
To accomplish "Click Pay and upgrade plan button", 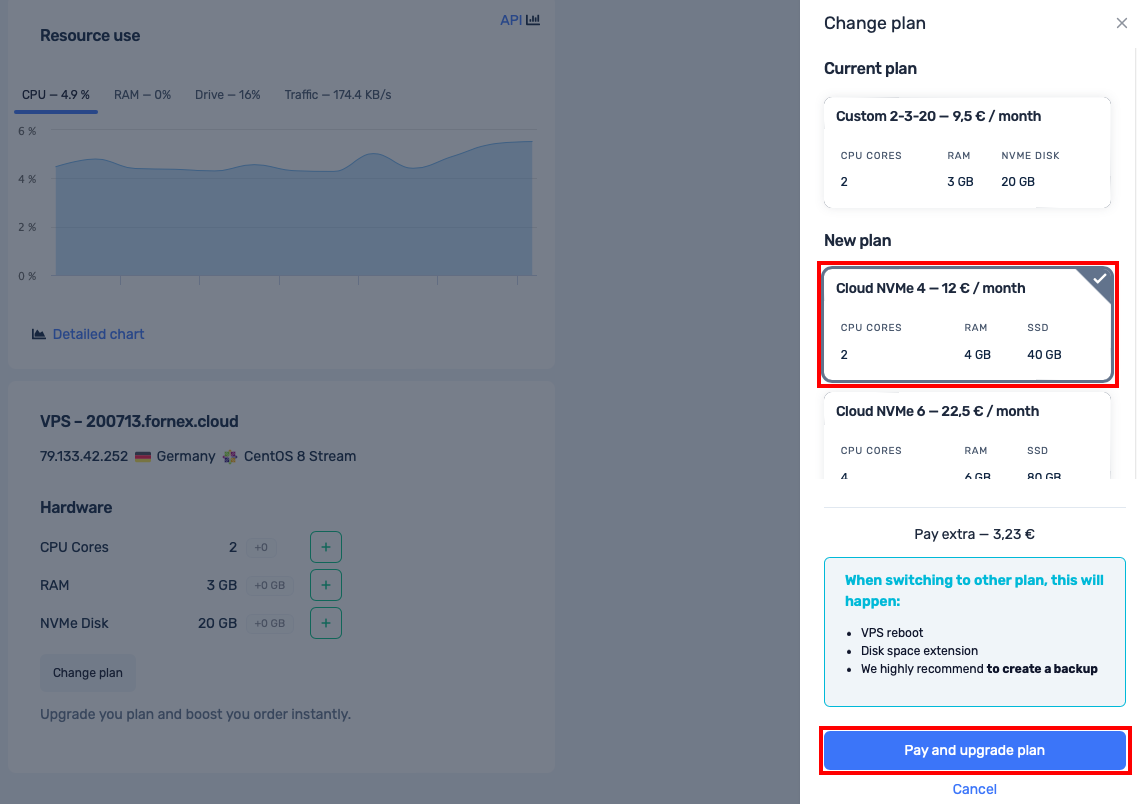I will click(x=975, y=750).
